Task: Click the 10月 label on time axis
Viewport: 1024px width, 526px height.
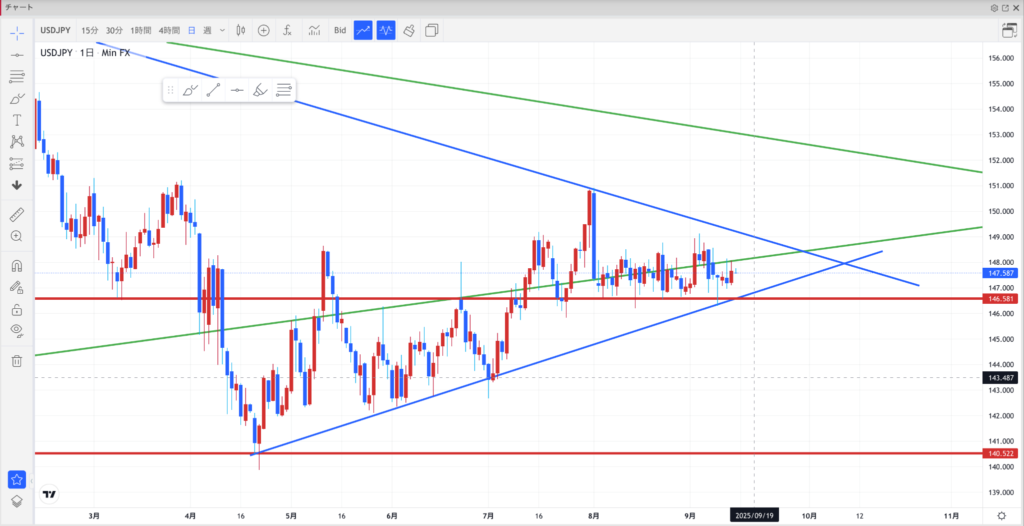Action: [x=809, y=516]
